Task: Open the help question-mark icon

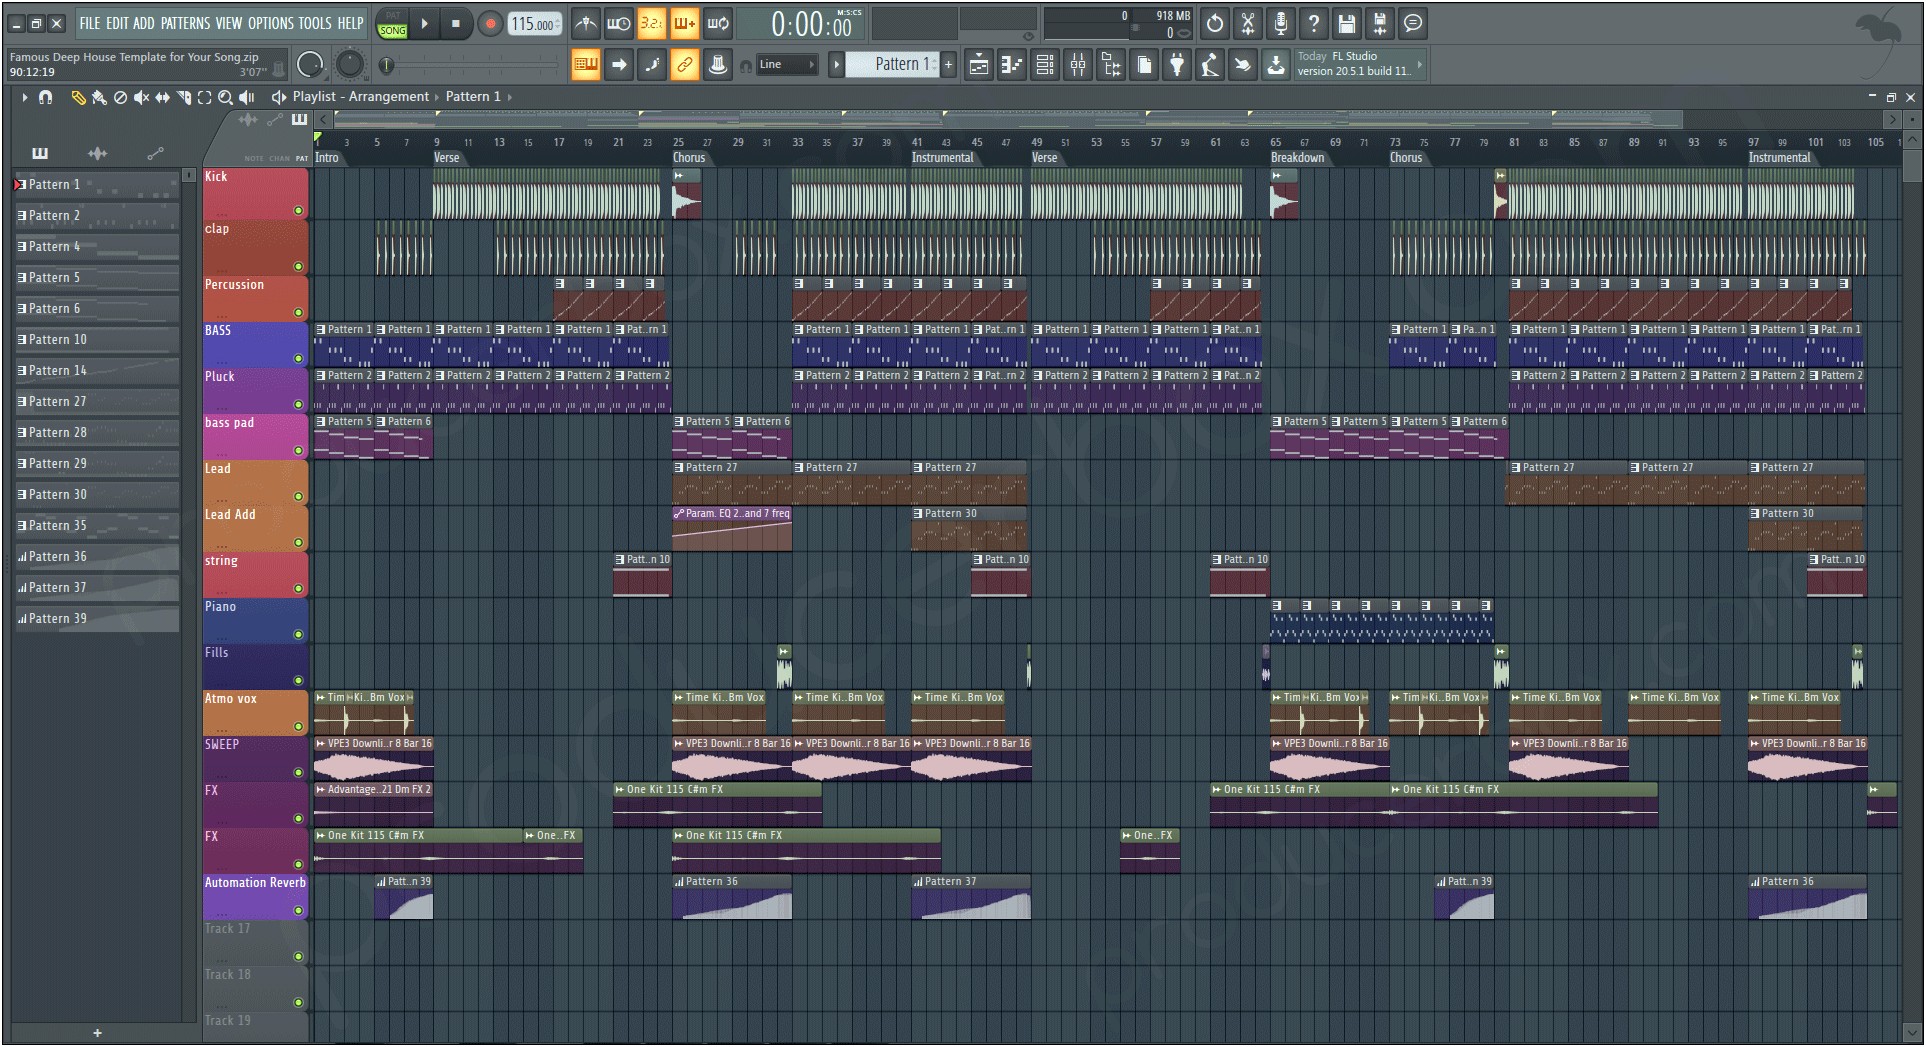Action: click(1313, 23)
